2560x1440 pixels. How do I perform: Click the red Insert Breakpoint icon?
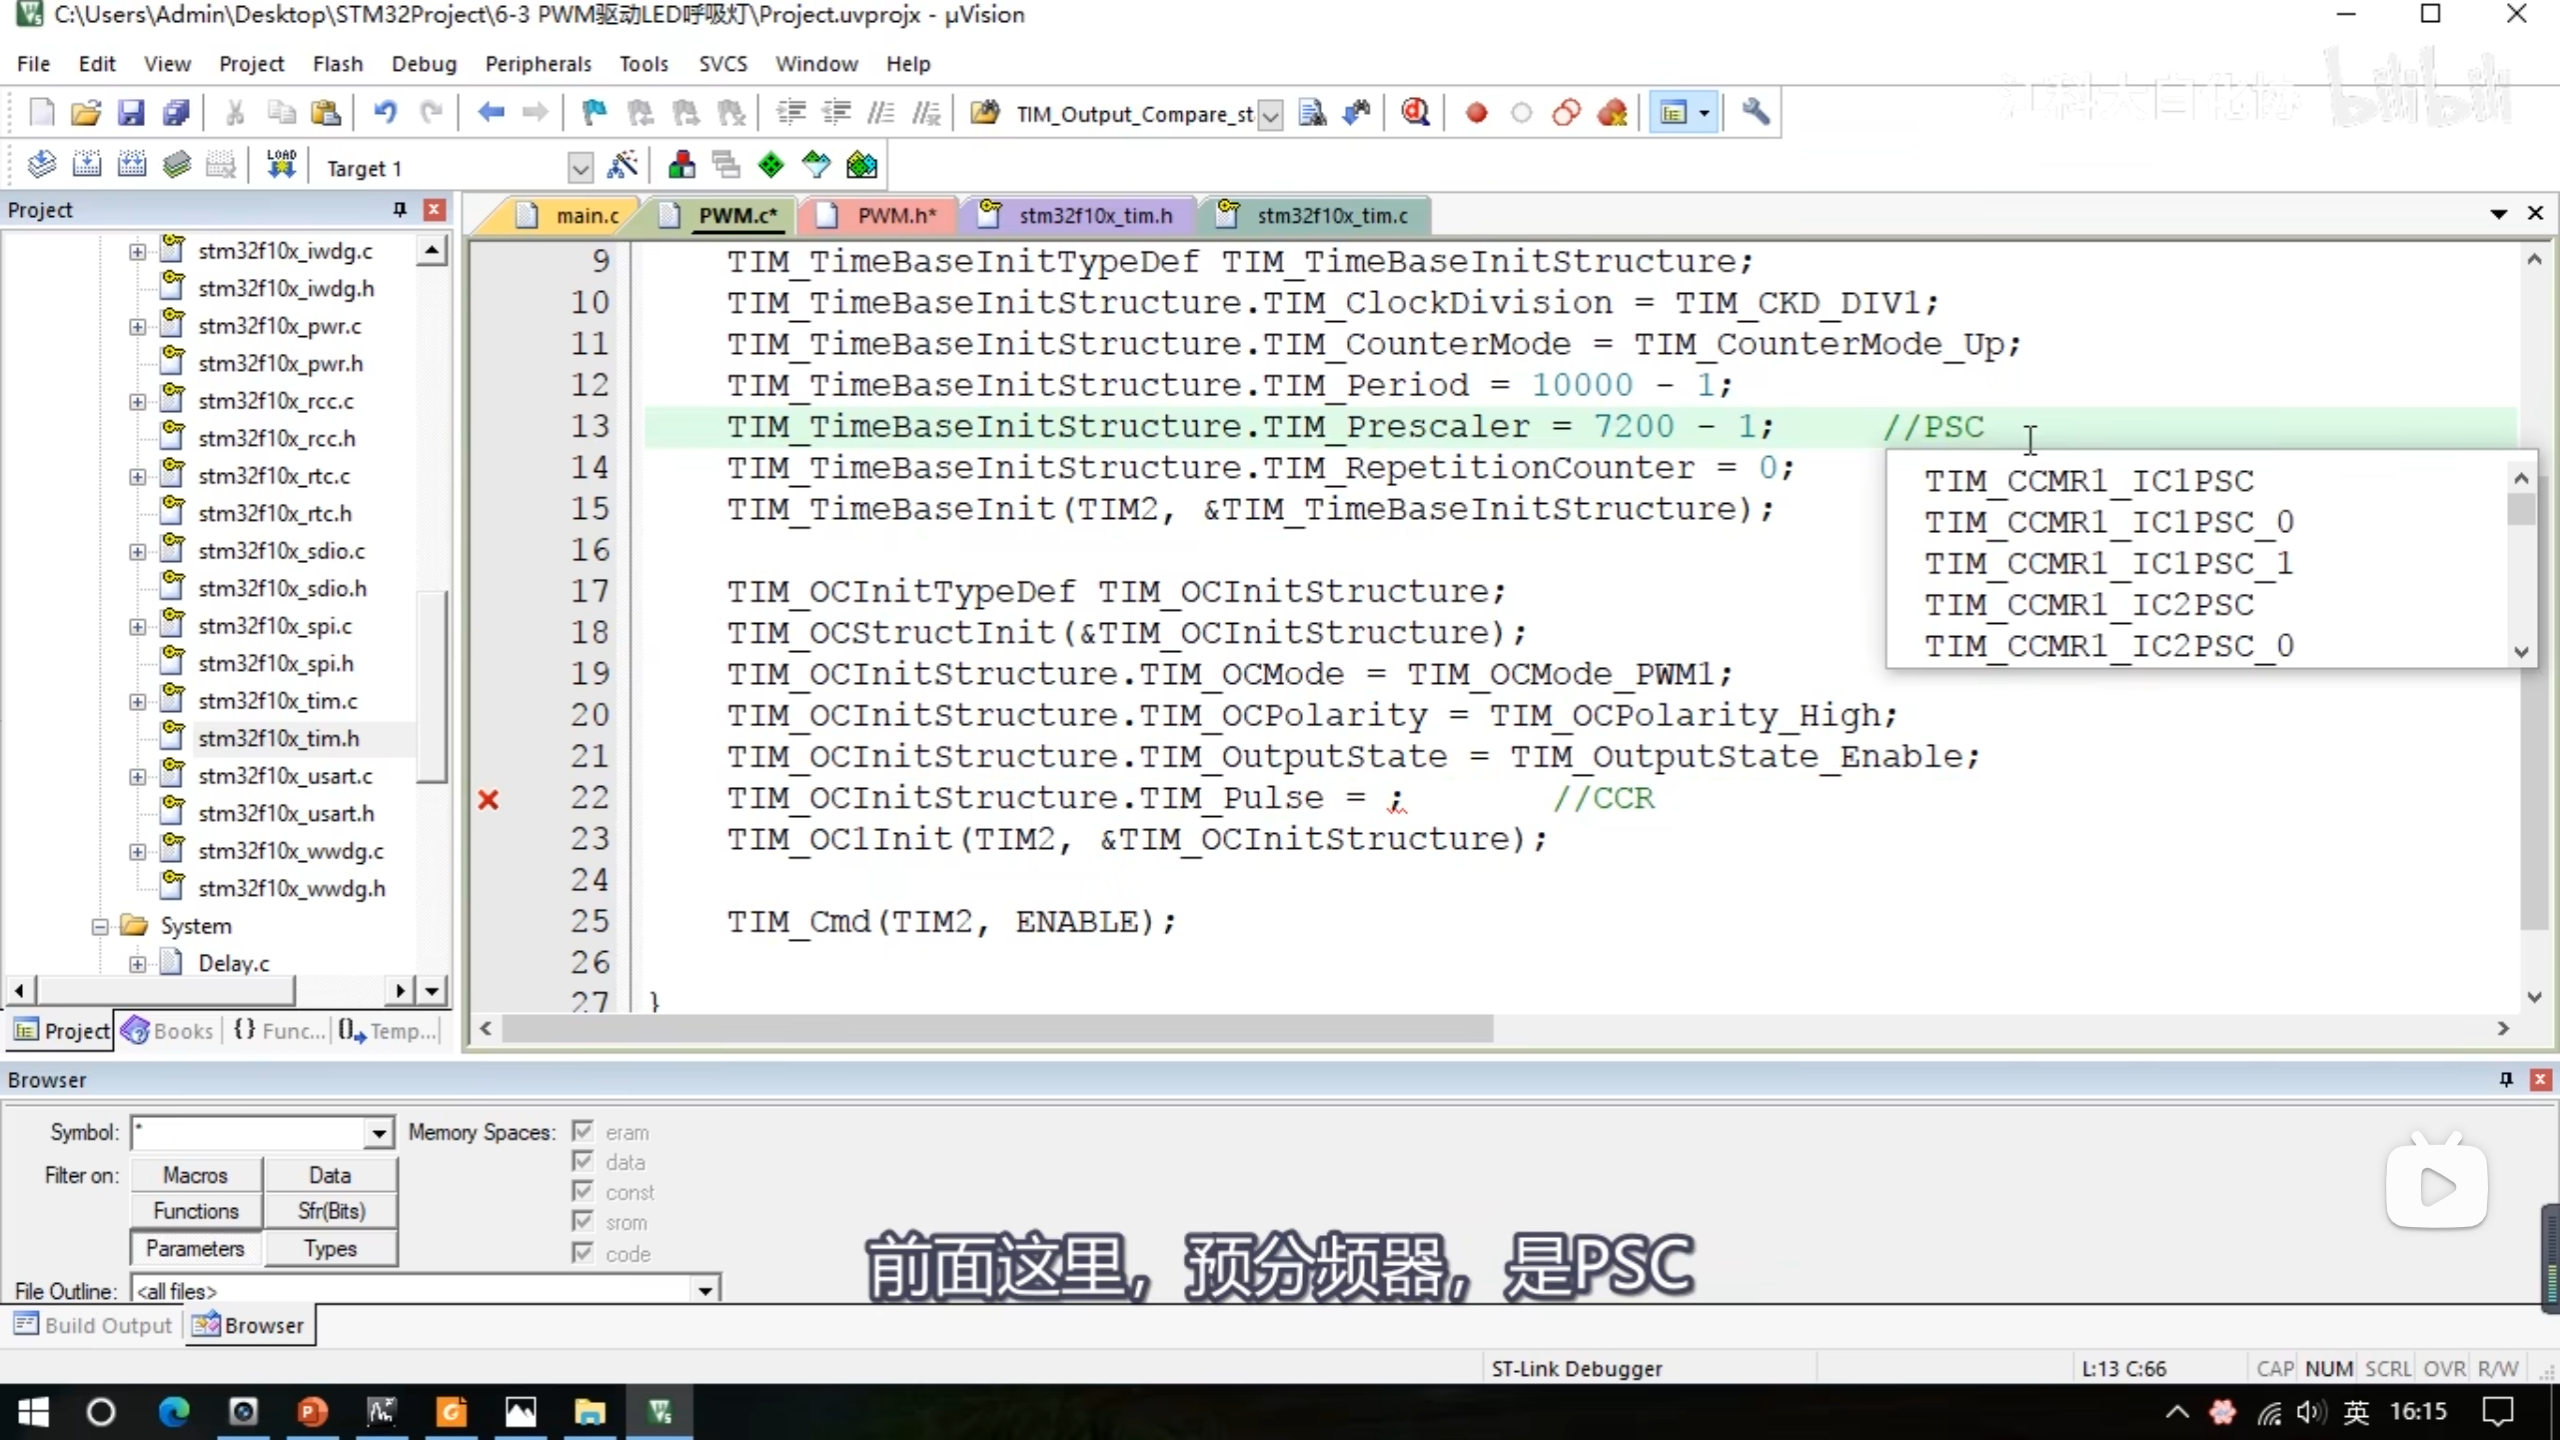click(x=1476, y=113)
